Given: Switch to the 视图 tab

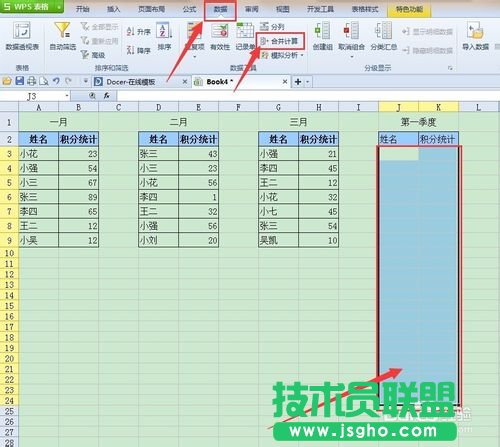Looking at the screenshot, I should (x=282, y=9).
